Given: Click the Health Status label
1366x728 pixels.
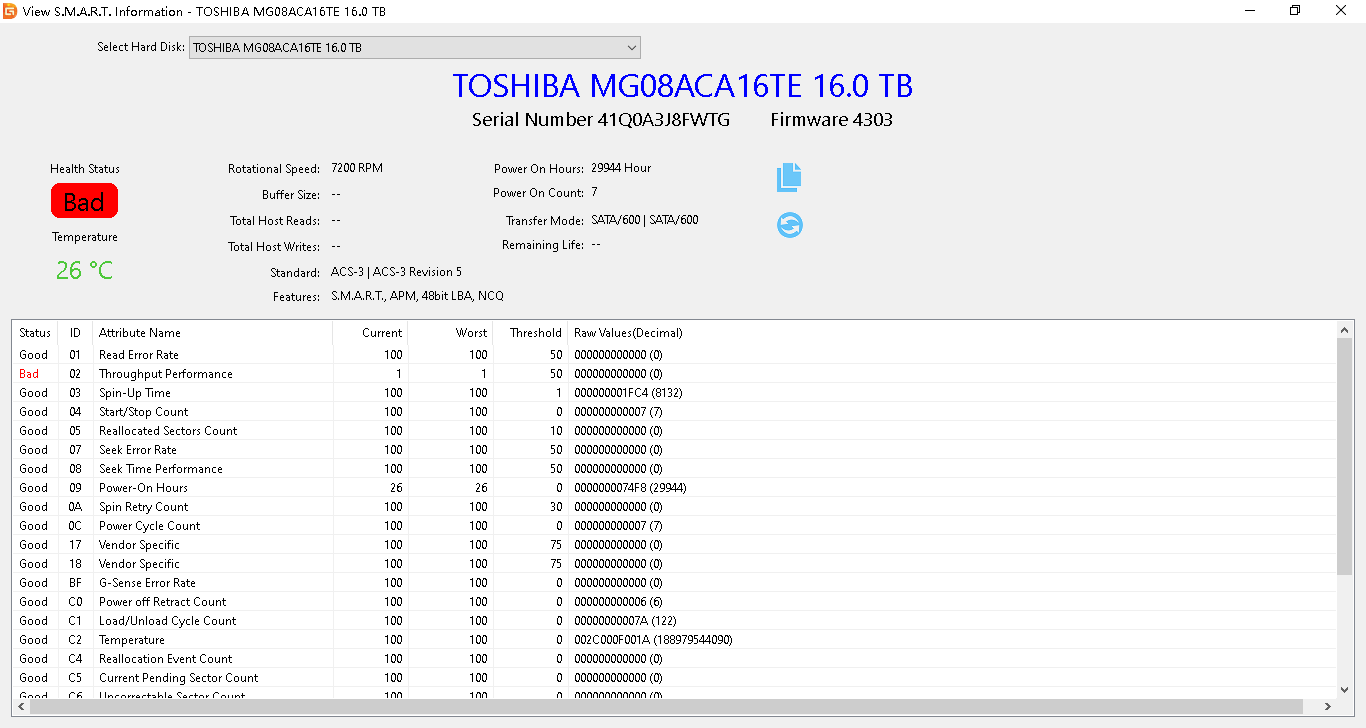Looking at the screenshot, I should 85,169.
